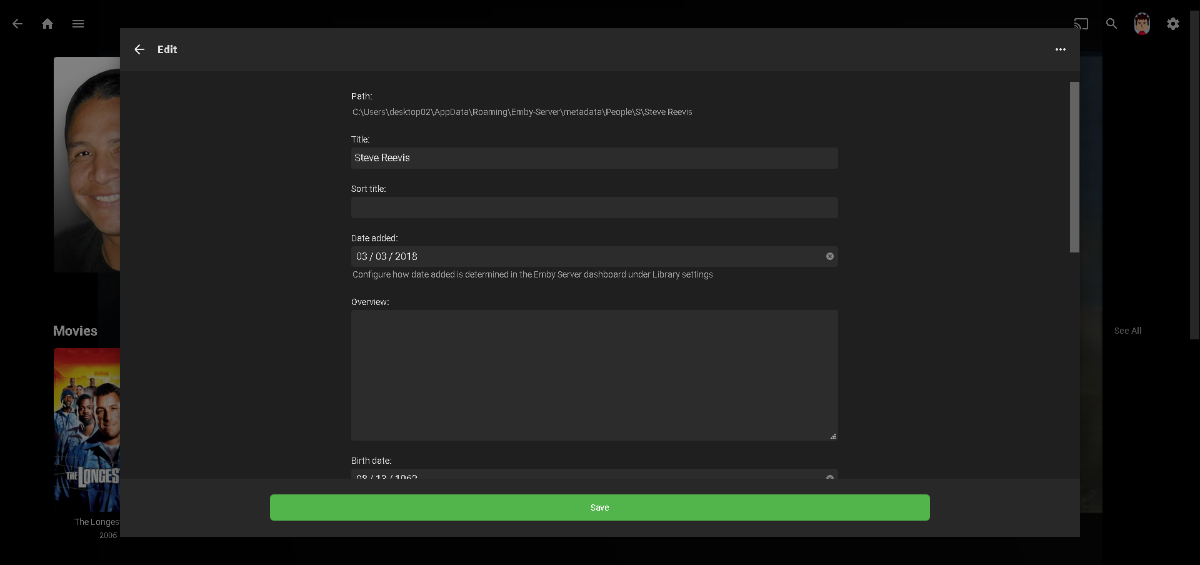Image resolution: width=1200 pixels, height=565 pixels.
Task: Click the date added configuration hint text
Action: click(x=533, y=274)
